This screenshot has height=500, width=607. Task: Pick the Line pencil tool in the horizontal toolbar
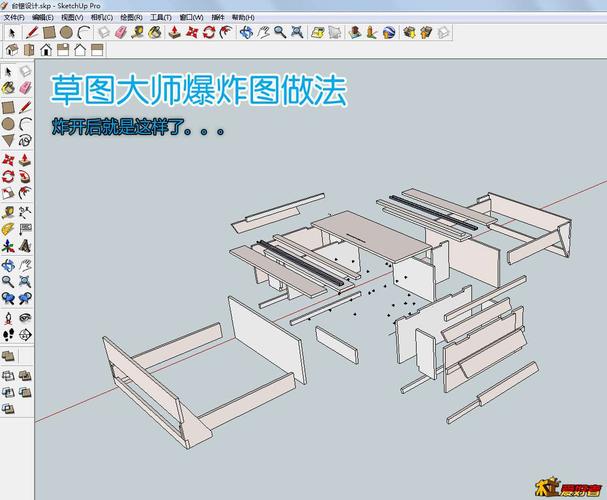pyautogui.click(x=32, y=33)
